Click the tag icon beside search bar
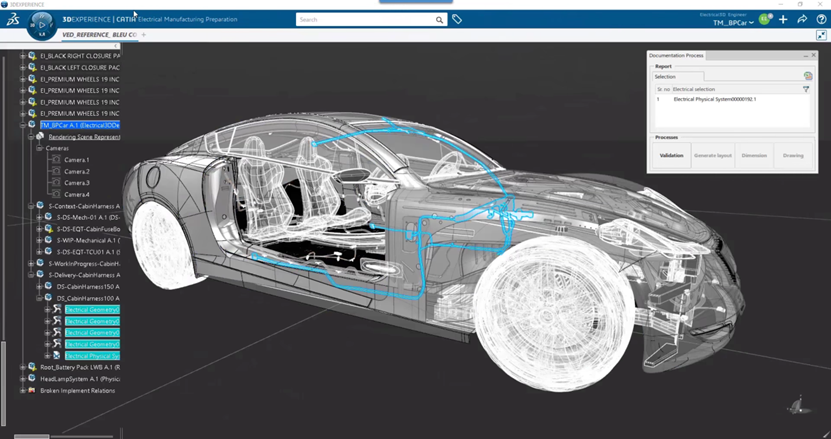 click(457, 20)
